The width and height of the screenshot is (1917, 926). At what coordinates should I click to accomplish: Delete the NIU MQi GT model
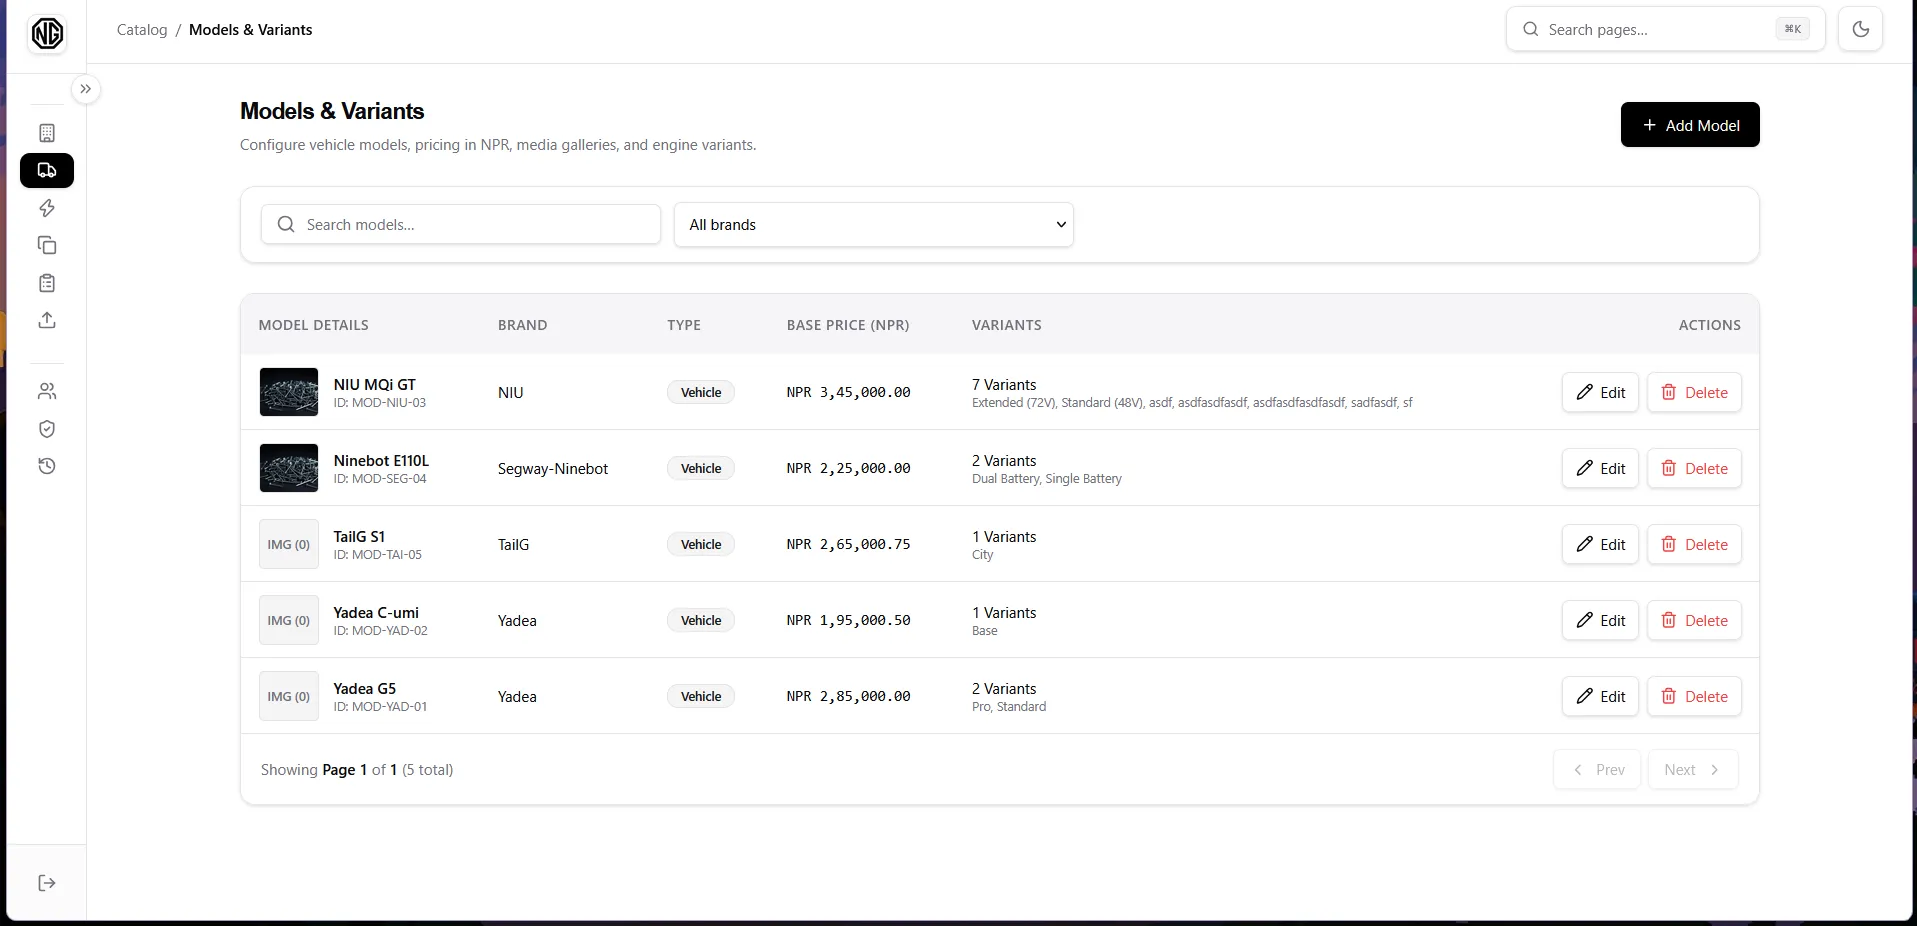pos(1694,392)
